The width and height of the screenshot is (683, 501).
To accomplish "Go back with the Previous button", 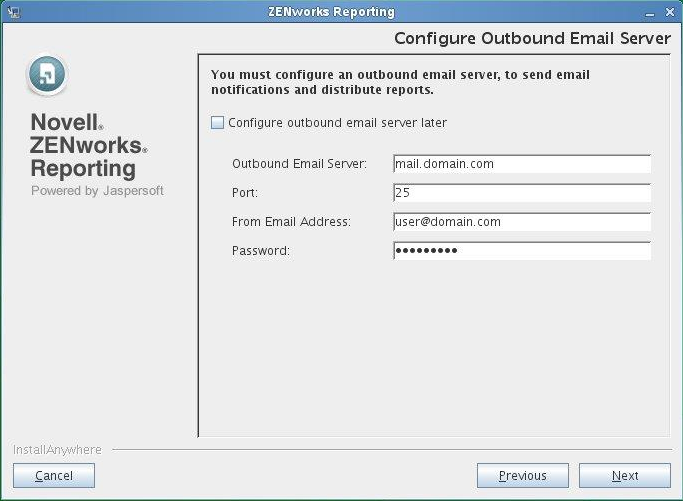I will (x=523, y=475).
